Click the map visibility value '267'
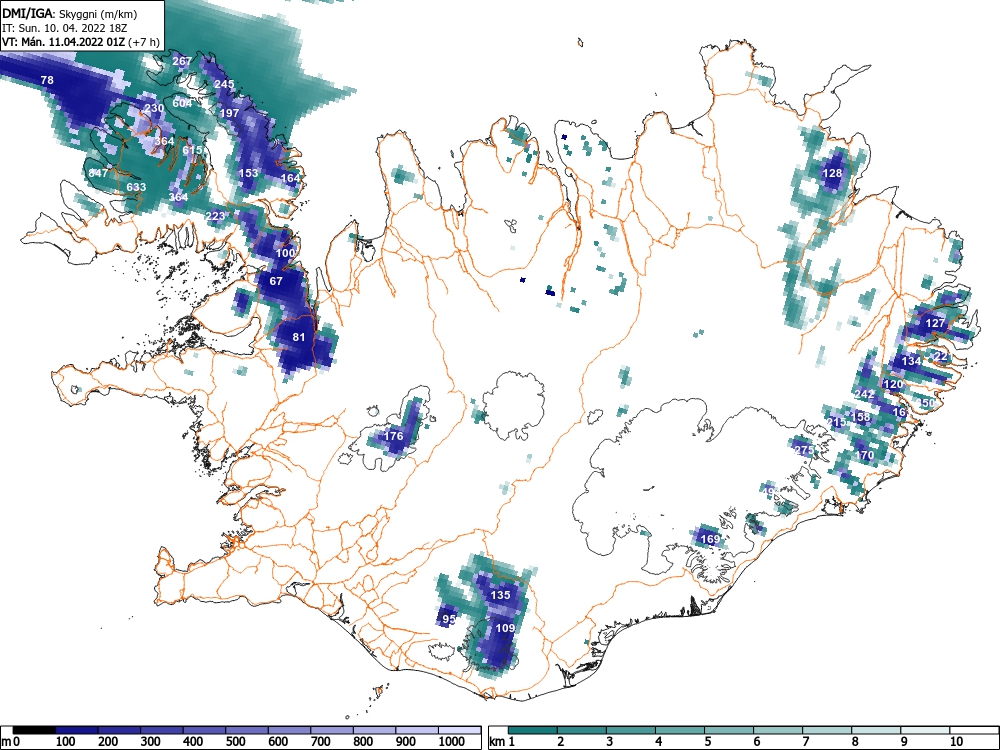This screenshot has width=1000, height=750. (x=182, y=61)
